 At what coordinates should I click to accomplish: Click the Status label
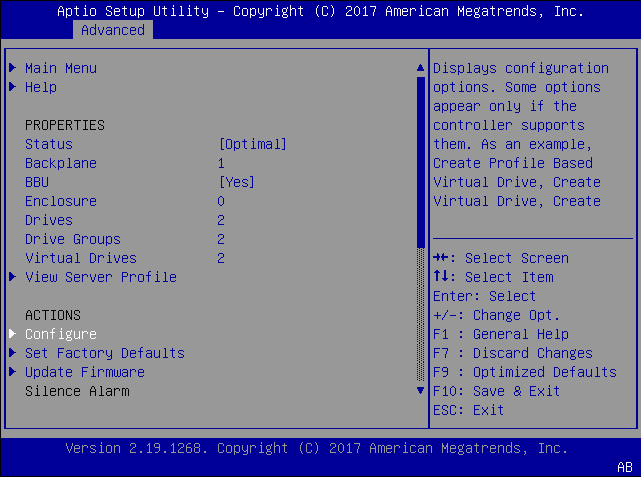(x=49, y=144)
